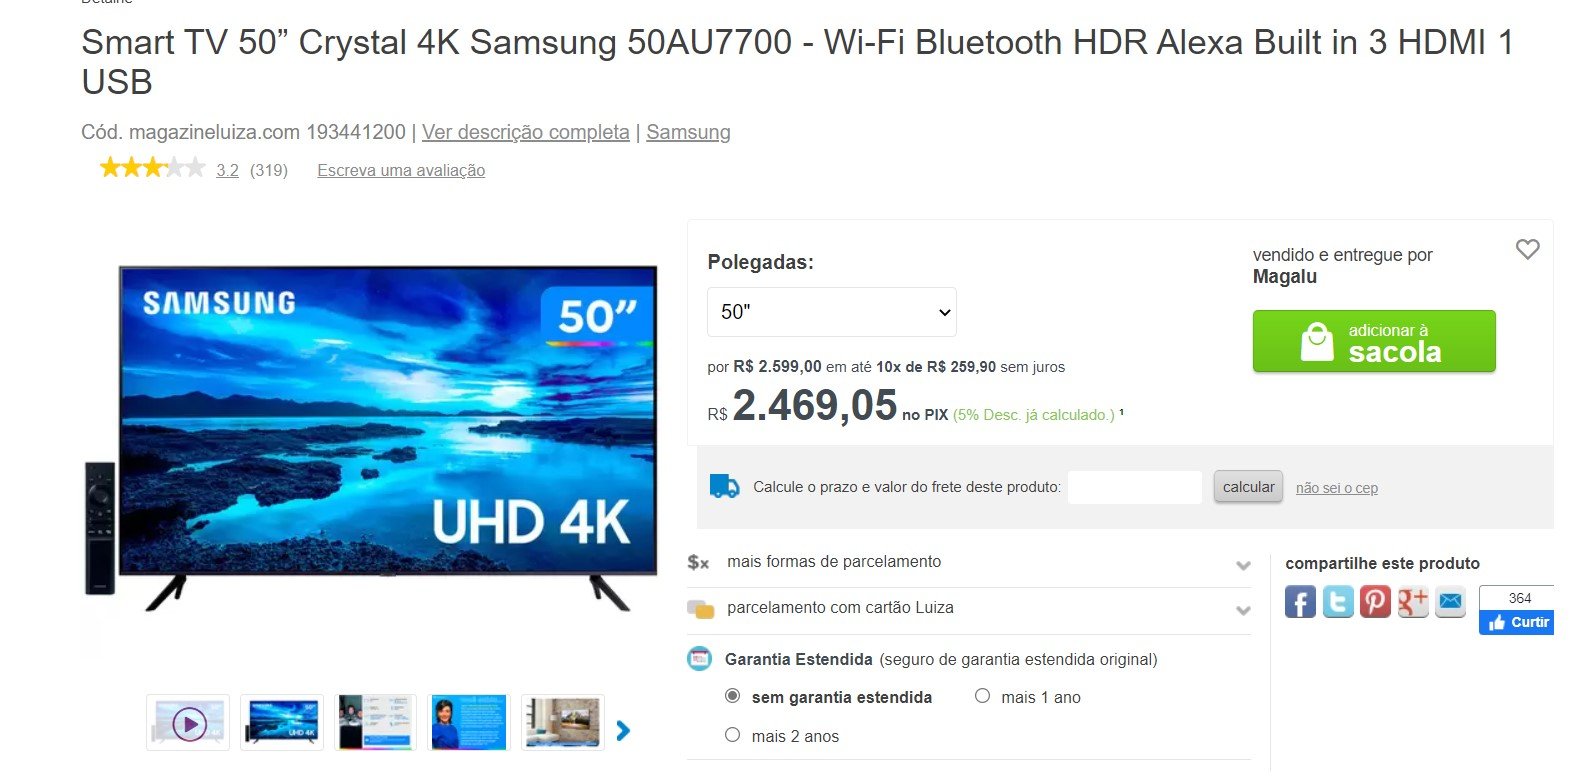Share product on Twitter

point(1338,602)
